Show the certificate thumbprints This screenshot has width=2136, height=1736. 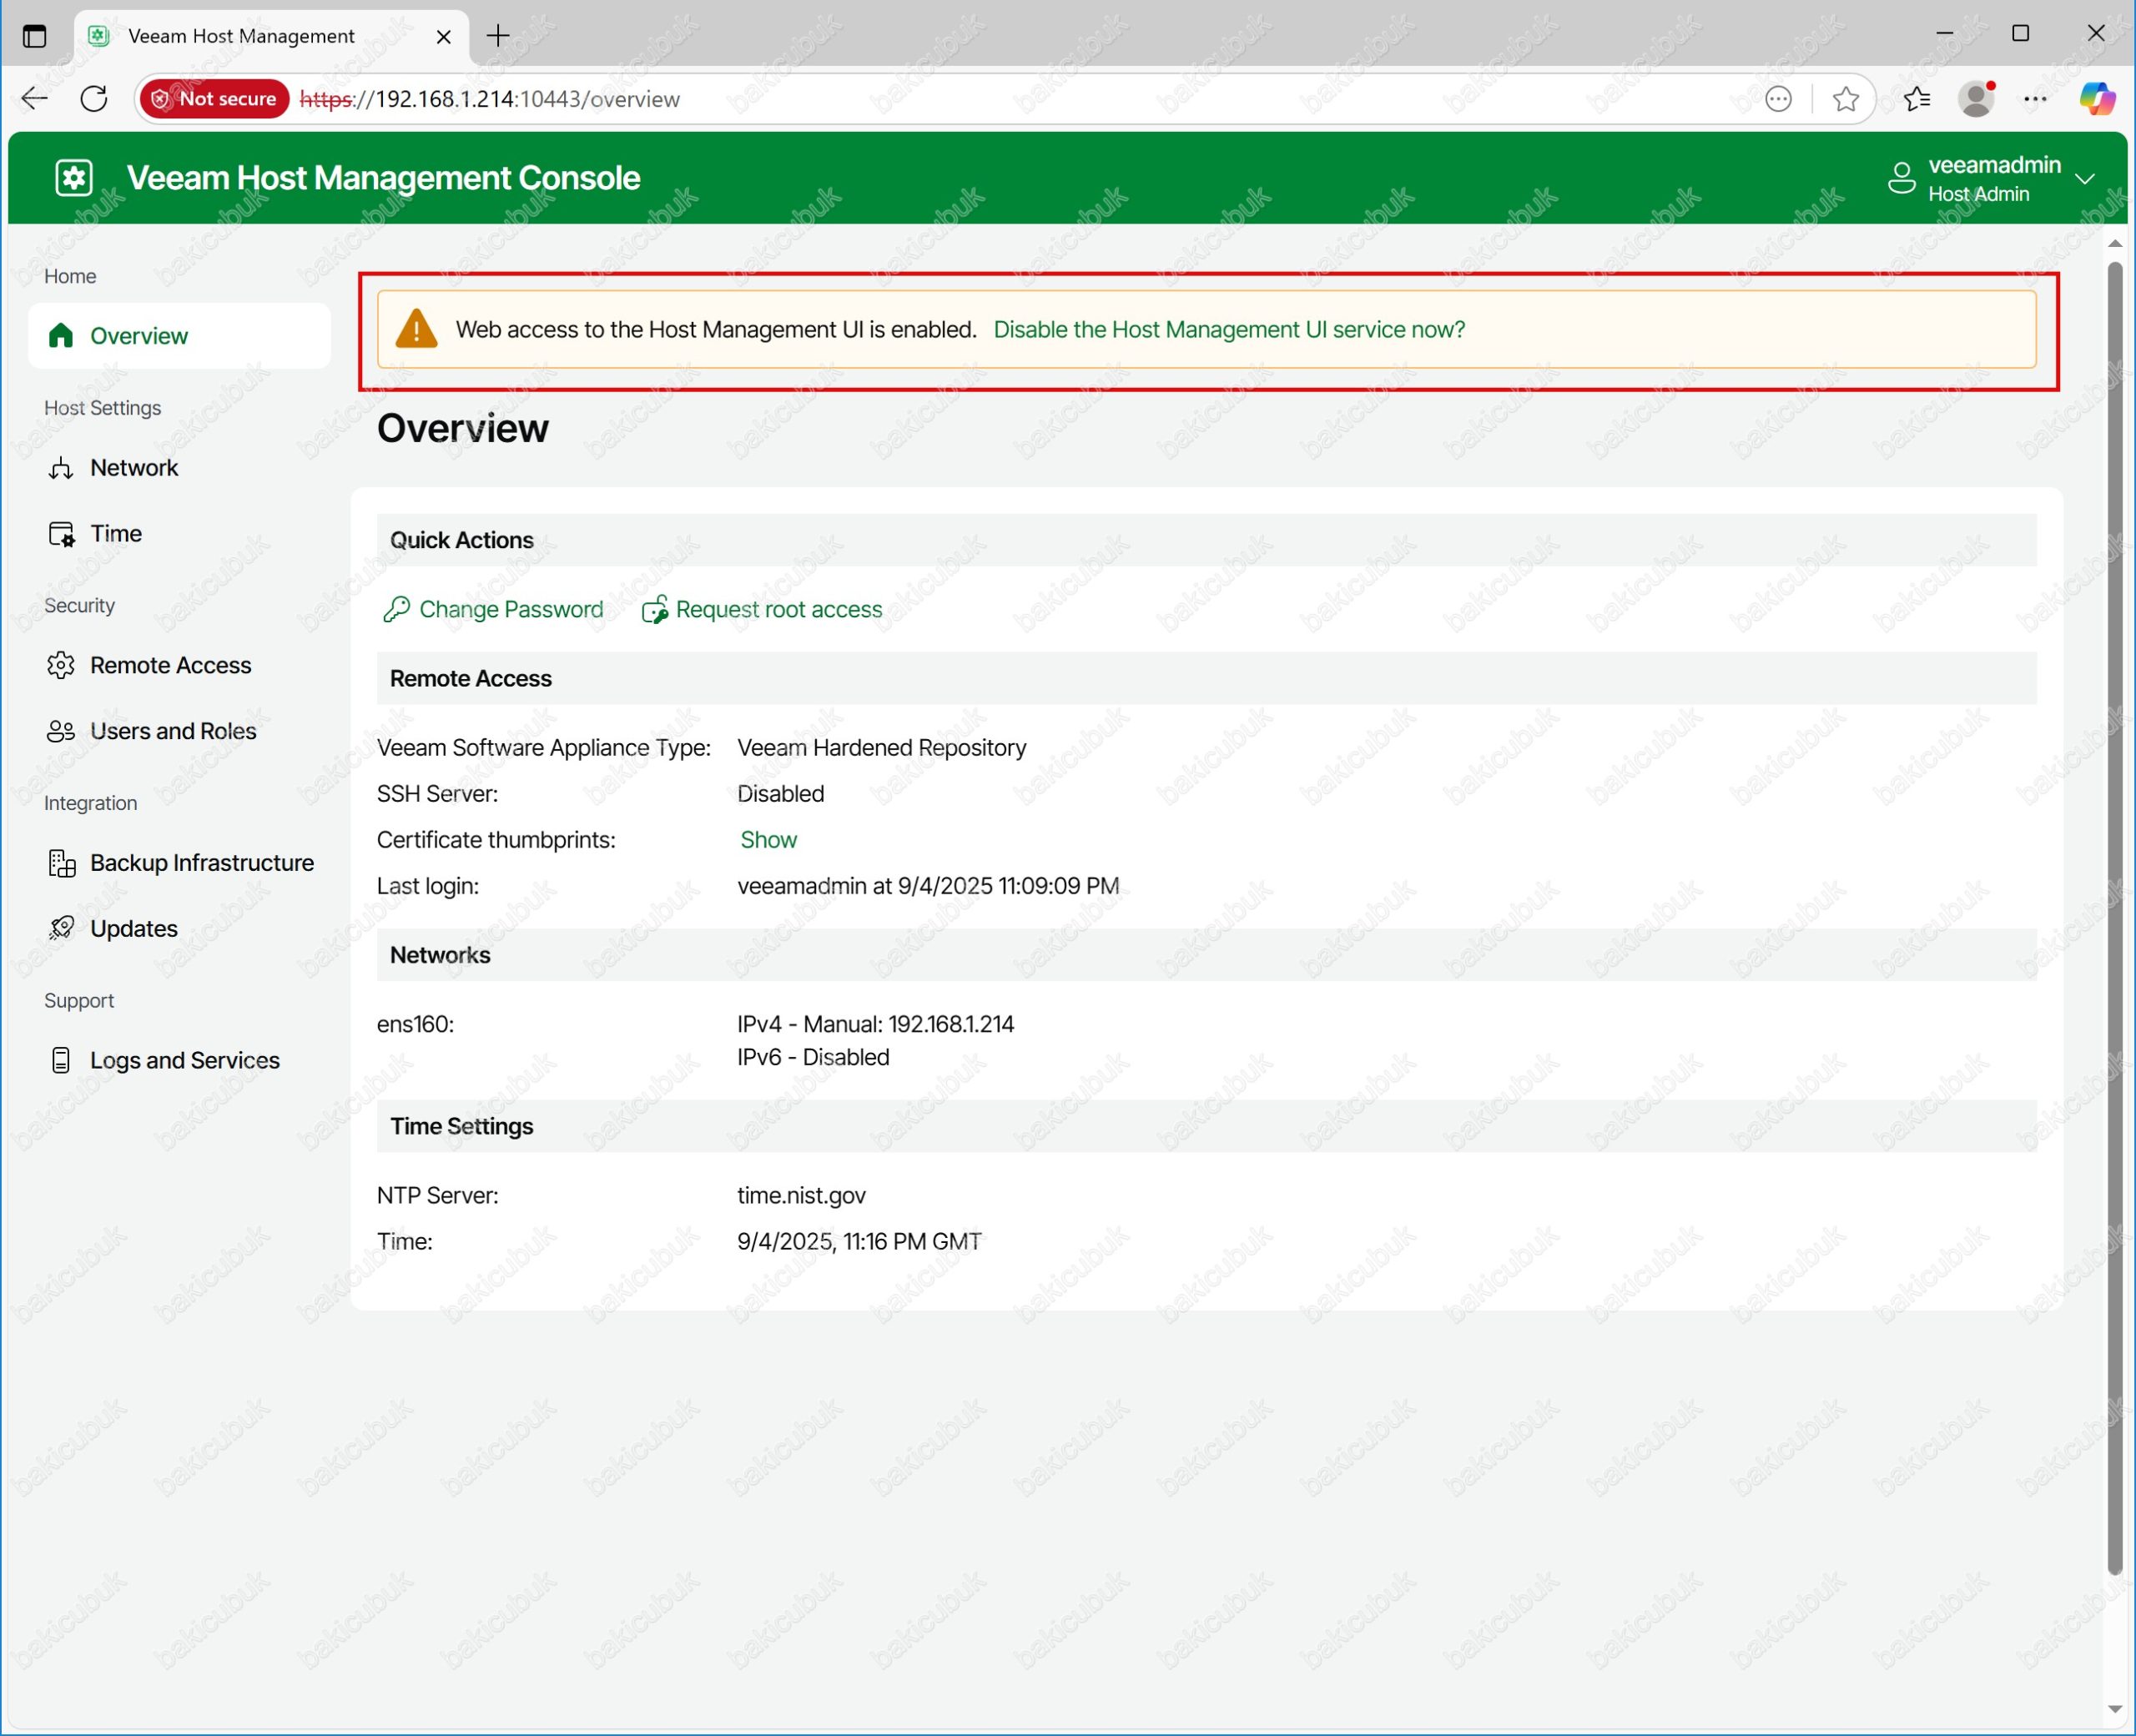(x=768, y=840)
